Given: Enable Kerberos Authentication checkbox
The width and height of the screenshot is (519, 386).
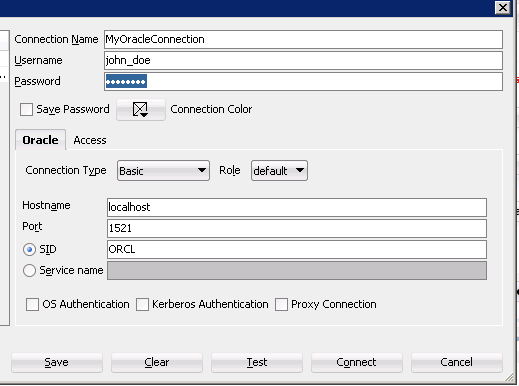Looking at the screenshot, I should click(142, 304).
